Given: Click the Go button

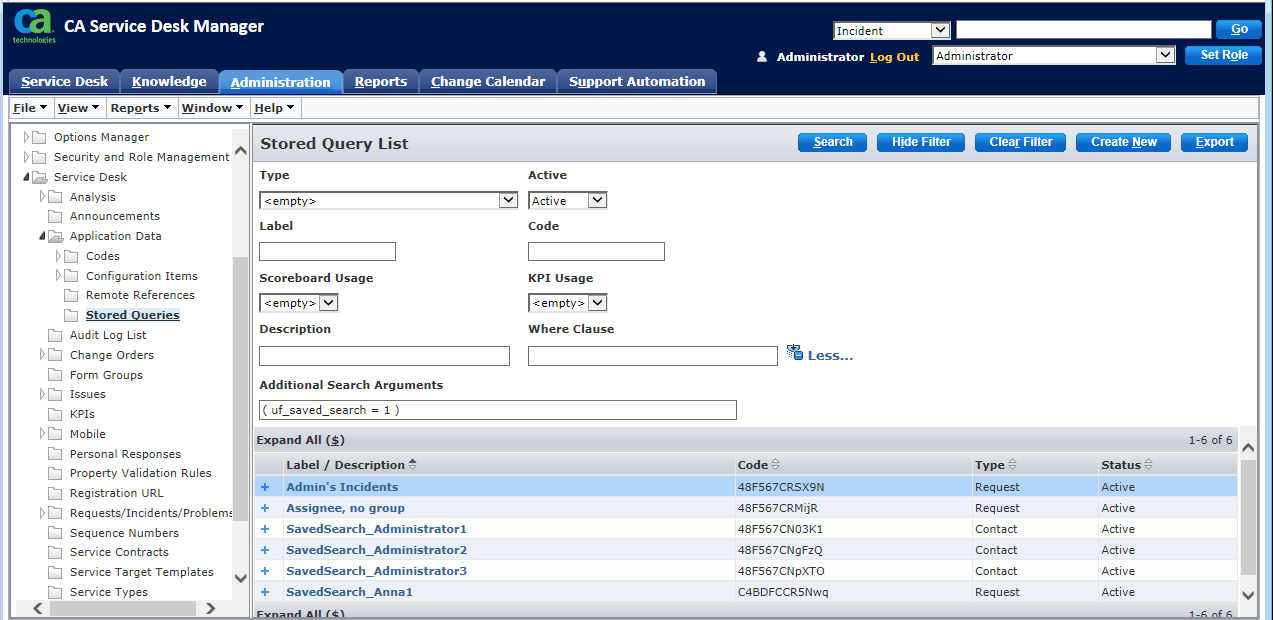Looking at the screenshot, I should pyautogui.click(x=1239, y=30).
